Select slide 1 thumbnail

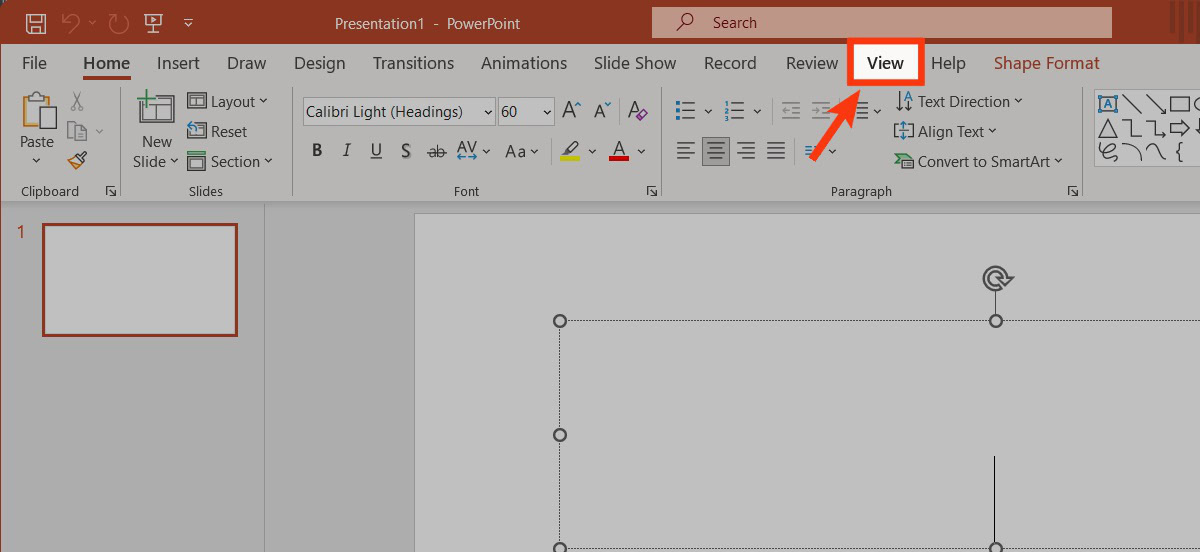point(140,279)
